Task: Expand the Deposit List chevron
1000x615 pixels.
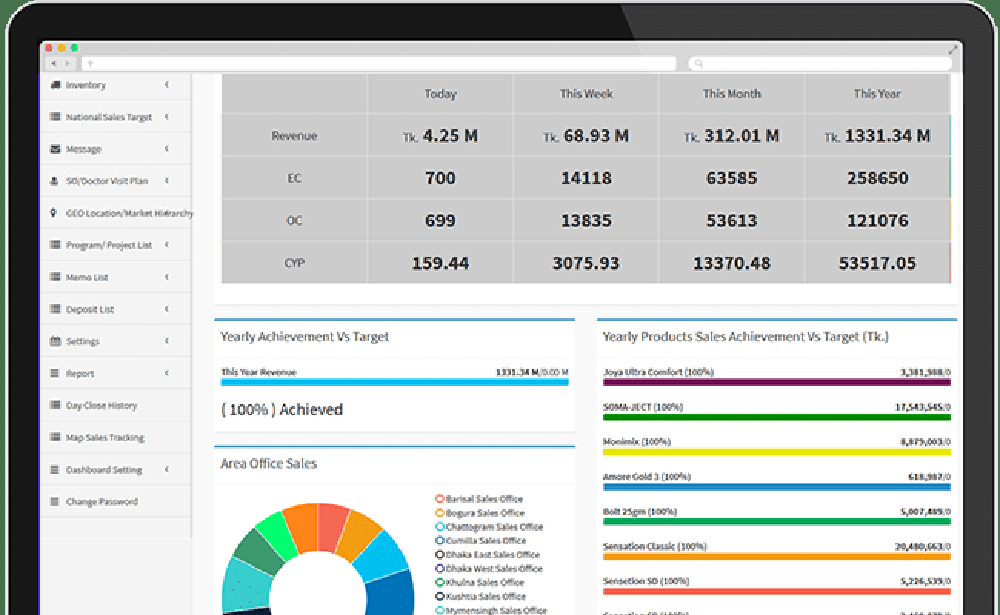Action: pos(167,309)
